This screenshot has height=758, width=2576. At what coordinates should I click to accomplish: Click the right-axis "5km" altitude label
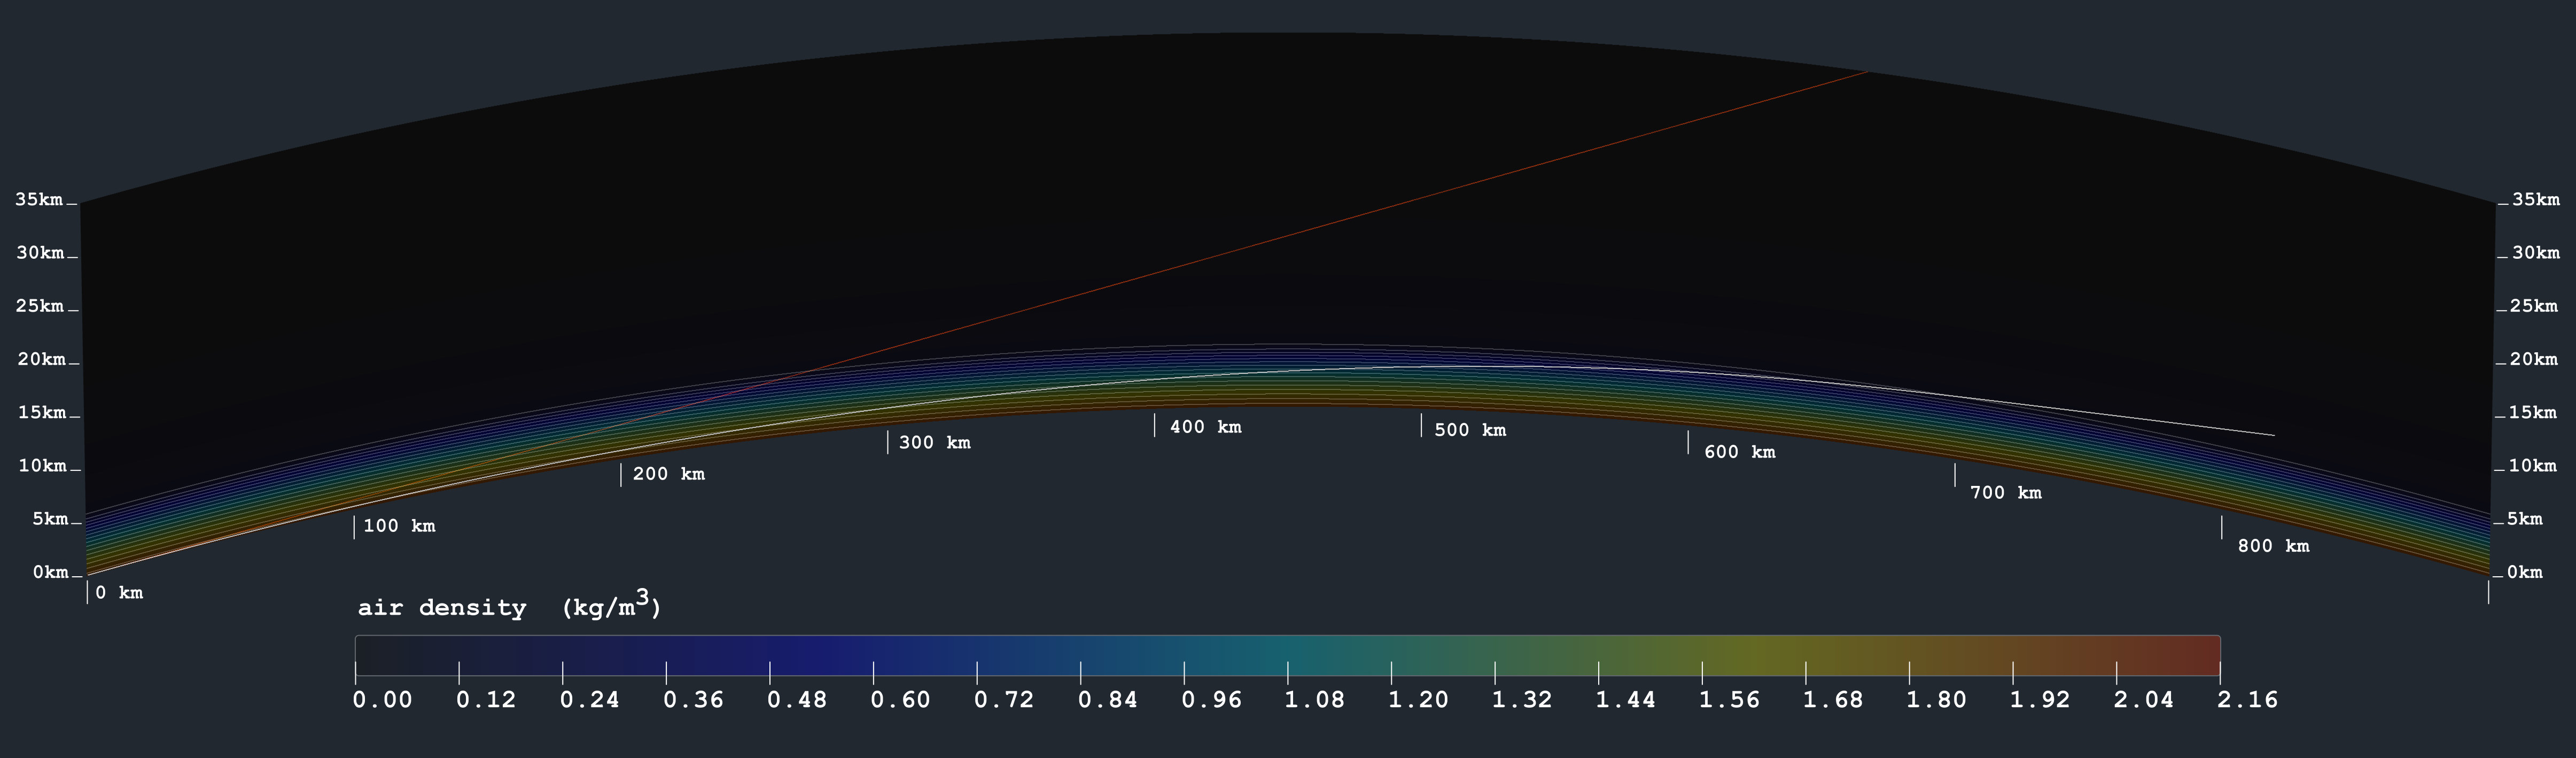[x=2525, y=519]
